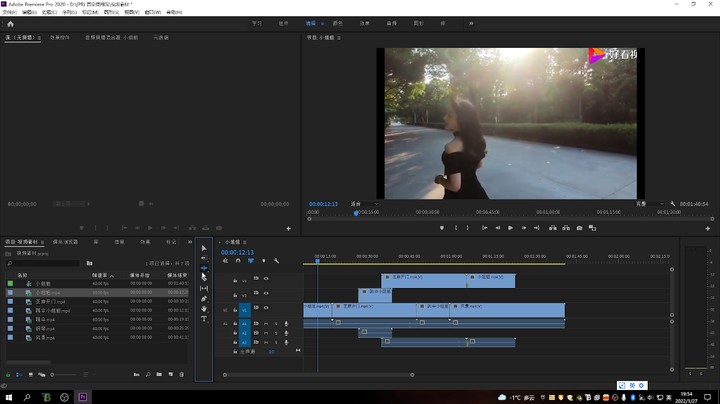
Task: Open the Project panel menu icon
Action: click(42, 242)
